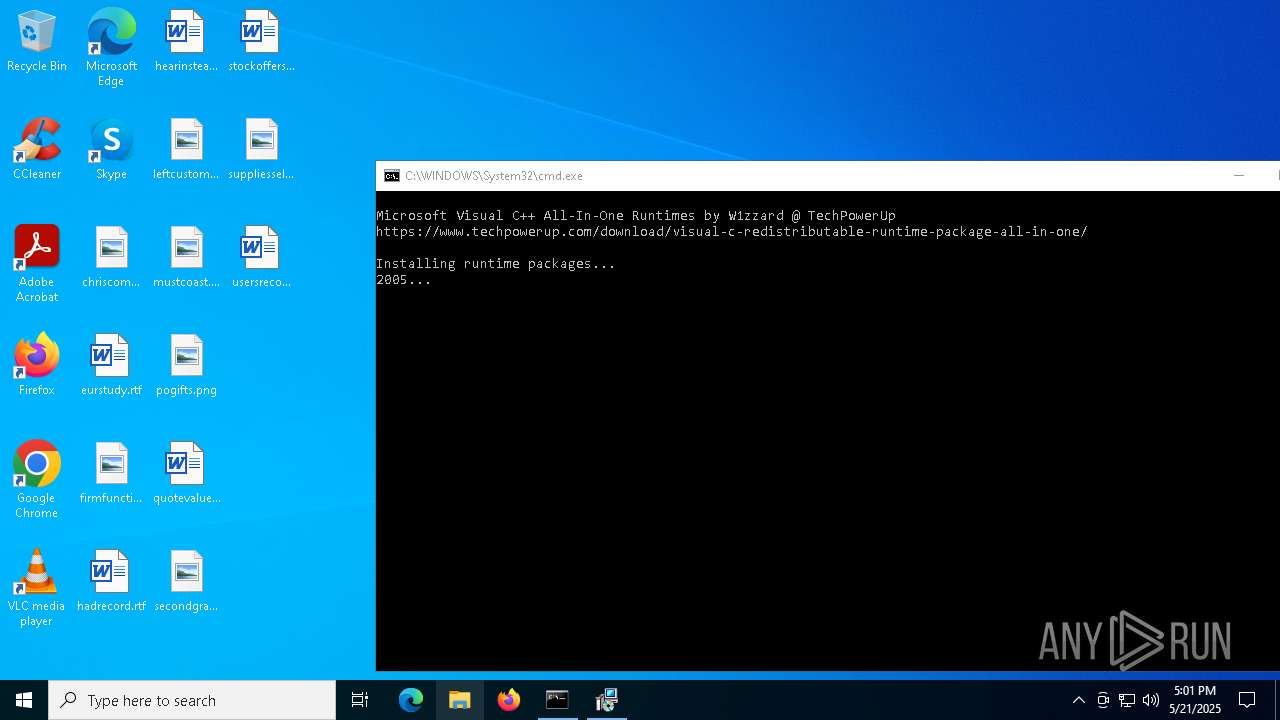The width and height of the screenshot is (1280, 720).
Task: Select the hadrecord.rtf file icon
Action: pos(111,582)
